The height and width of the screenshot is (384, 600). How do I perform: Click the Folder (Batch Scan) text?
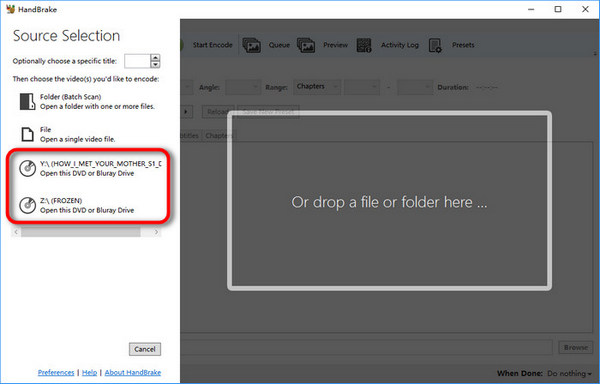click(x=70, y=97)
